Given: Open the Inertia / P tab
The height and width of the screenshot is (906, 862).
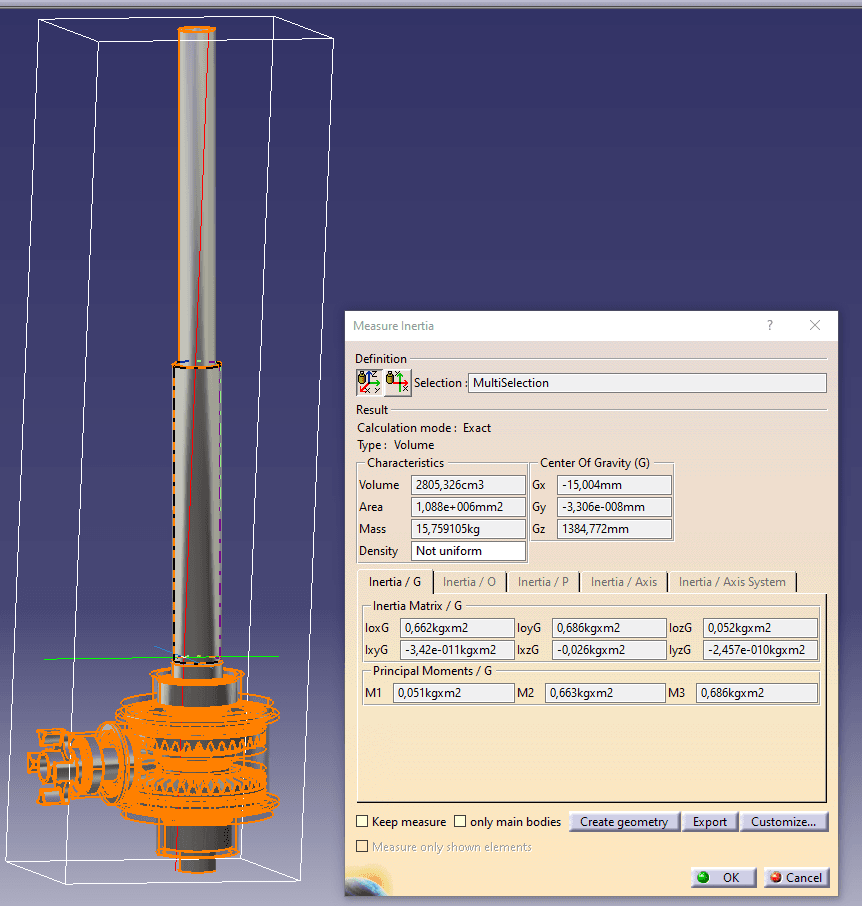Looking at the screenshot, I should pyautogui.click(x=543, y=582).
